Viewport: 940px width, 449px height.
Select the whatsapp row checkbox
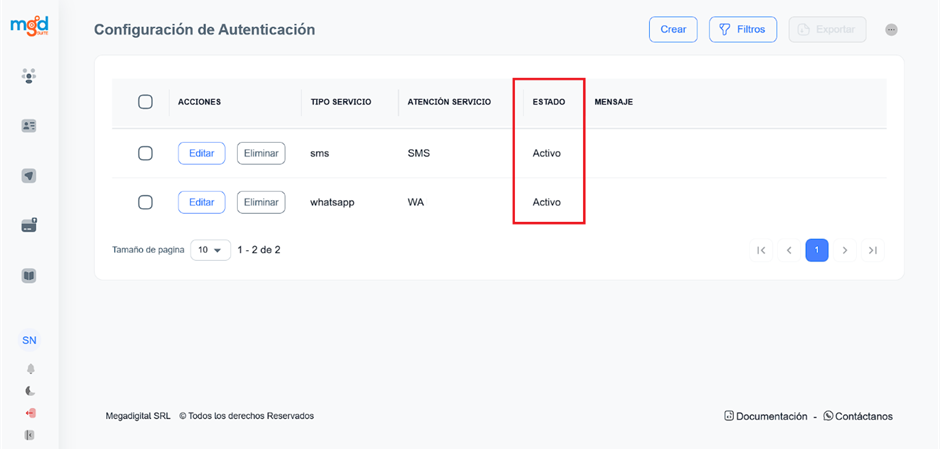coord(145,202)
